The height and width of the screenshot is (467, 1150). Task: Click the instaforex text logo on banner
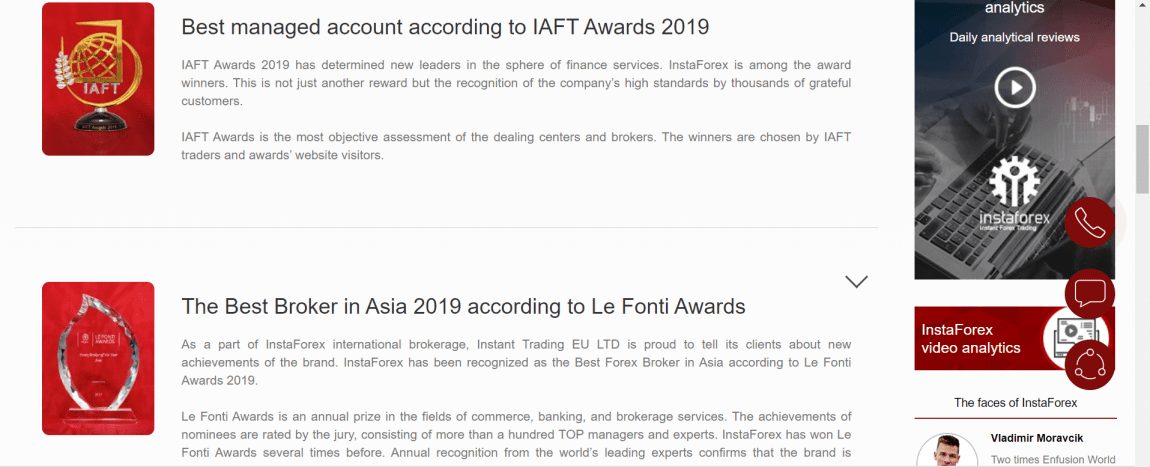(1014, 218)
